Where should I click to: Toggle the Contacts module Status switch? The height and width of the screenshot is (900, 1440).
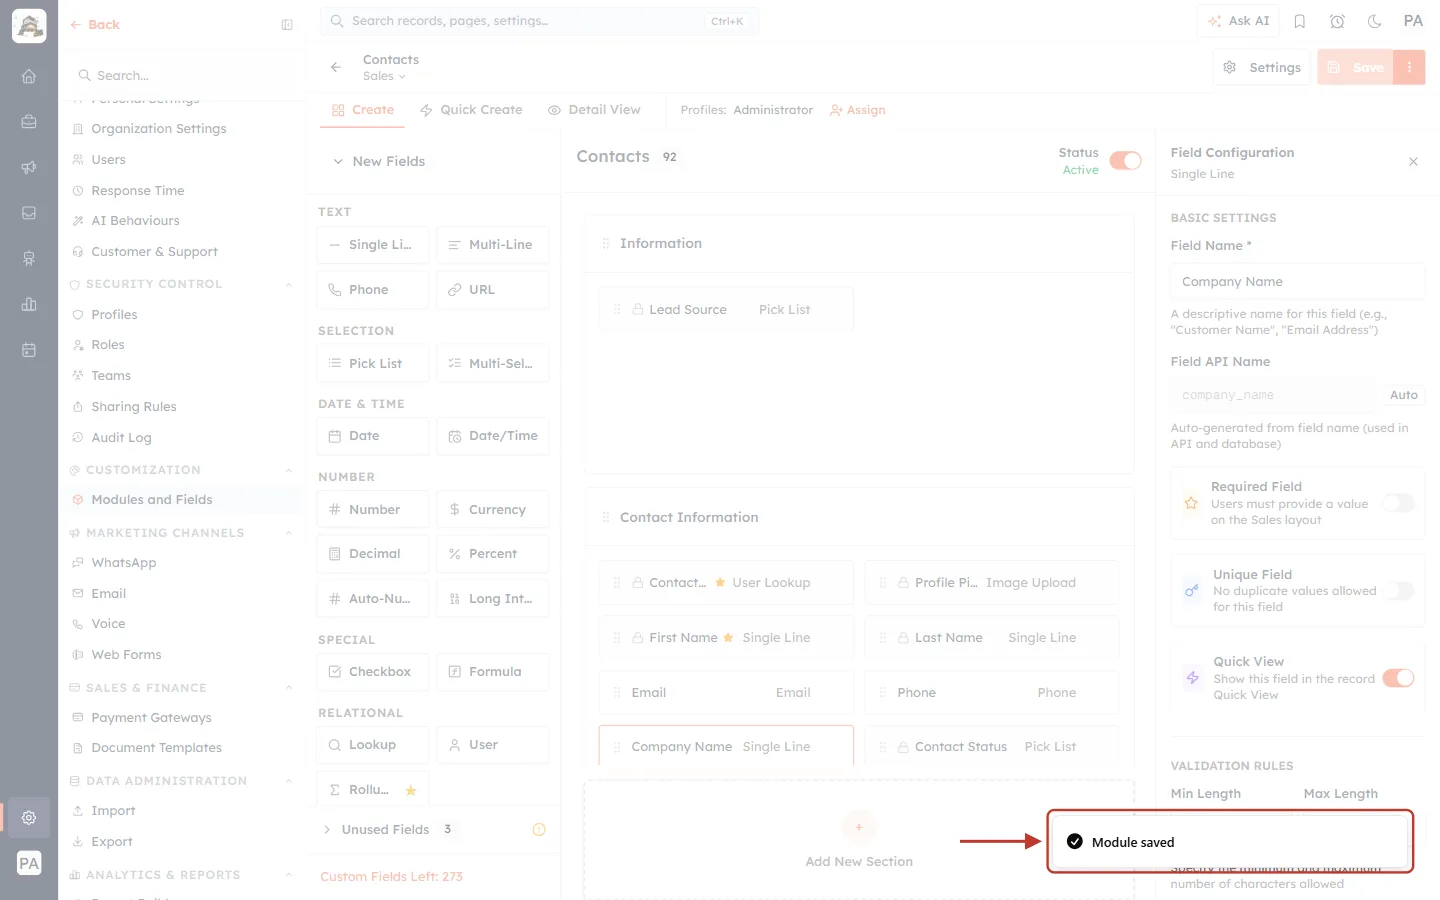point(1126,161)
